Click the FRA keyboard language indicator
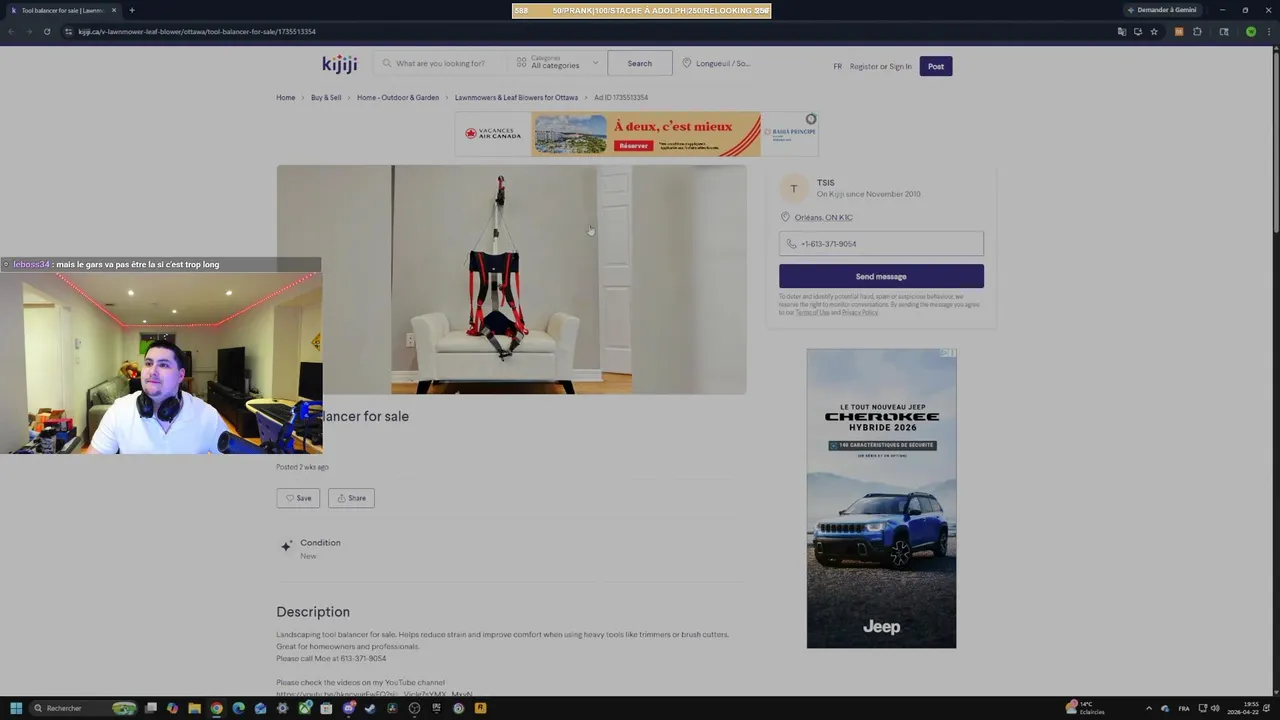Image resolution: width=1280 pixels, height=720 pixels. pyautogui.click(x=1184, y=708)
